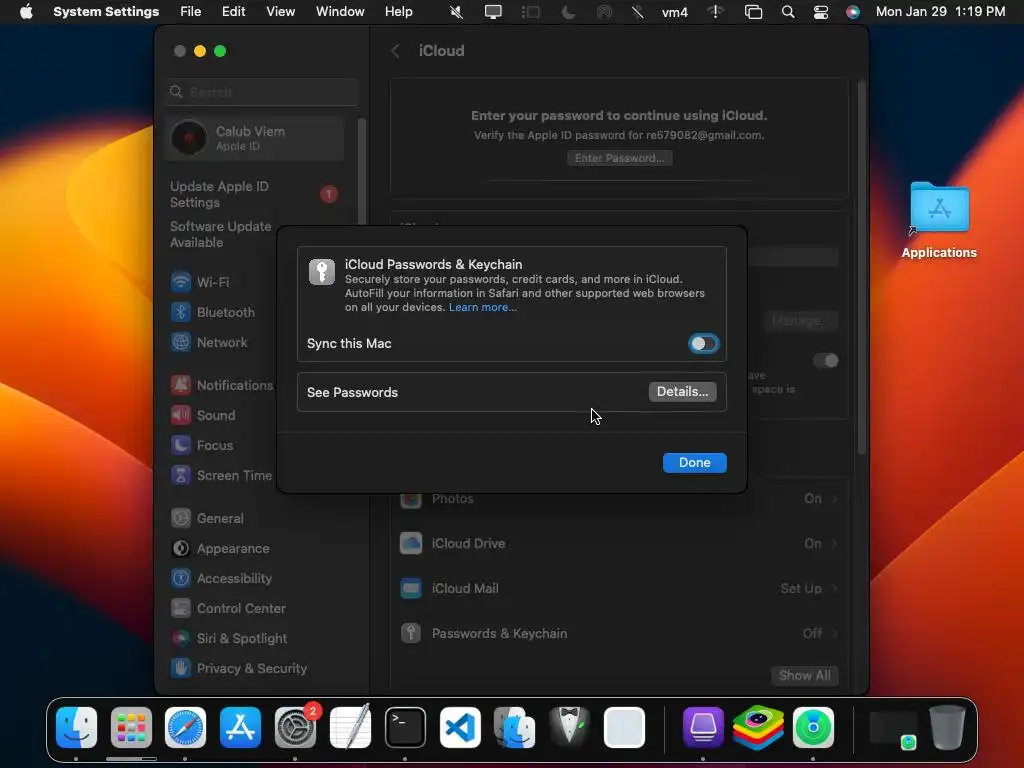Open Finder from the Dock
The width and height of the screenshot is (1024, 768).
tap(76, 728)
